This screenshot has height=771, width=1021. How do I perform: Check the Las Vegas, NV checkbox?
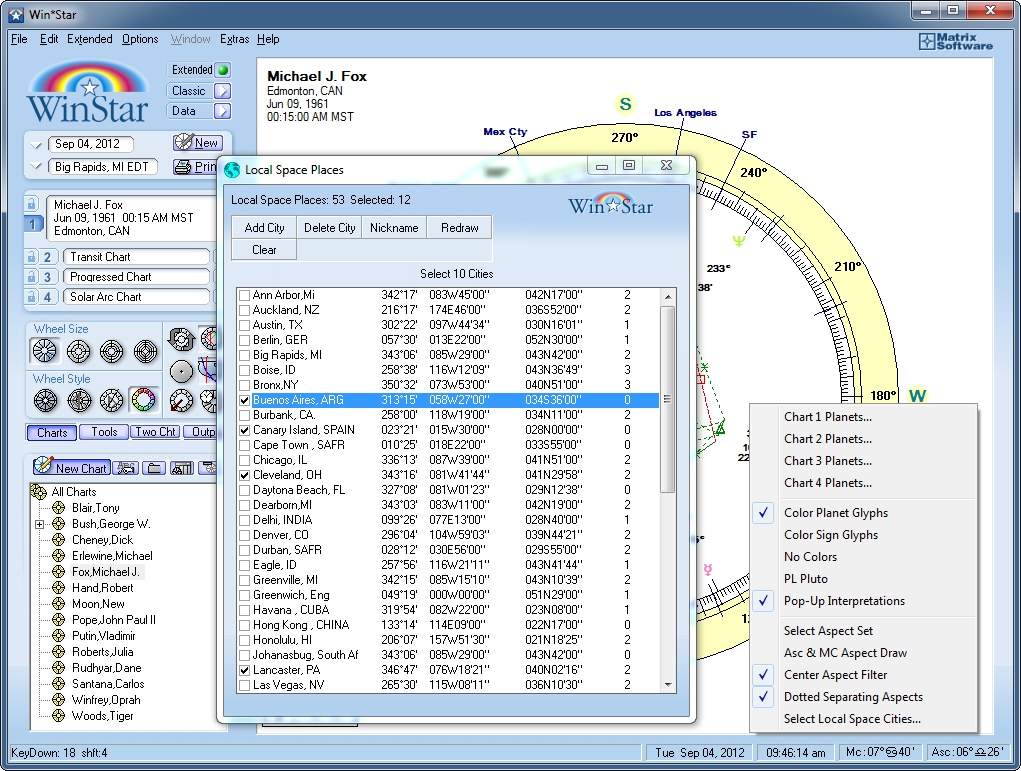click(244, 684)
